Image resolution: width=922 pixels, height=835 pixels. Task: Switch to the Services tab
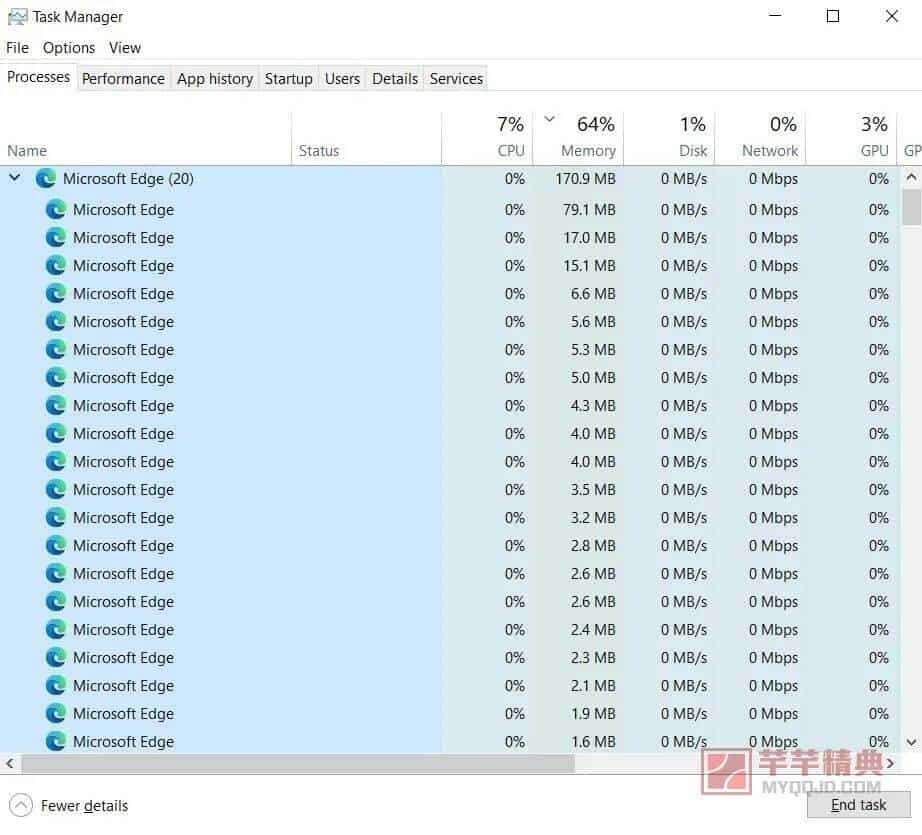(x=456, y=79)
